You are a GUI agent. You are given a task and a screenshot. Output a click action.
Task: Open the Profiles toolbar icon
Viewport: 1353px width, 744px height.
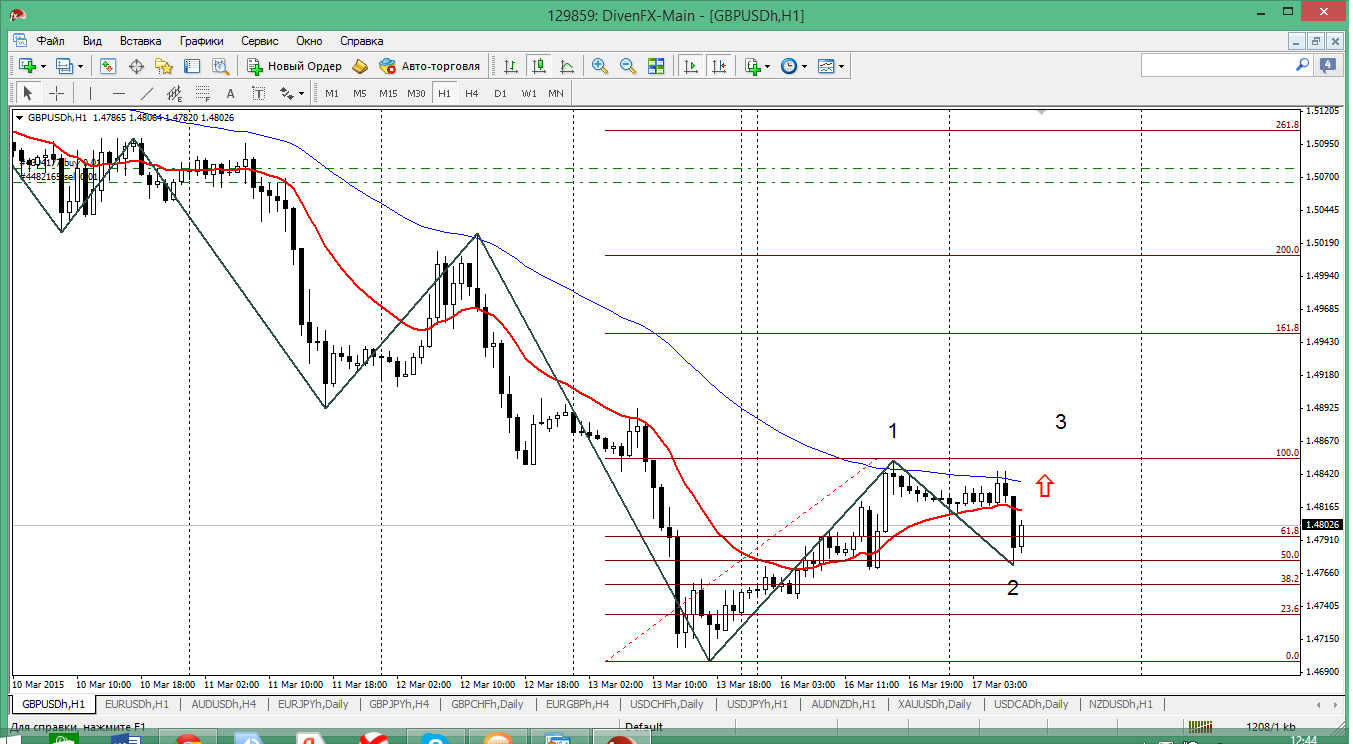click(x=65, y=66)
